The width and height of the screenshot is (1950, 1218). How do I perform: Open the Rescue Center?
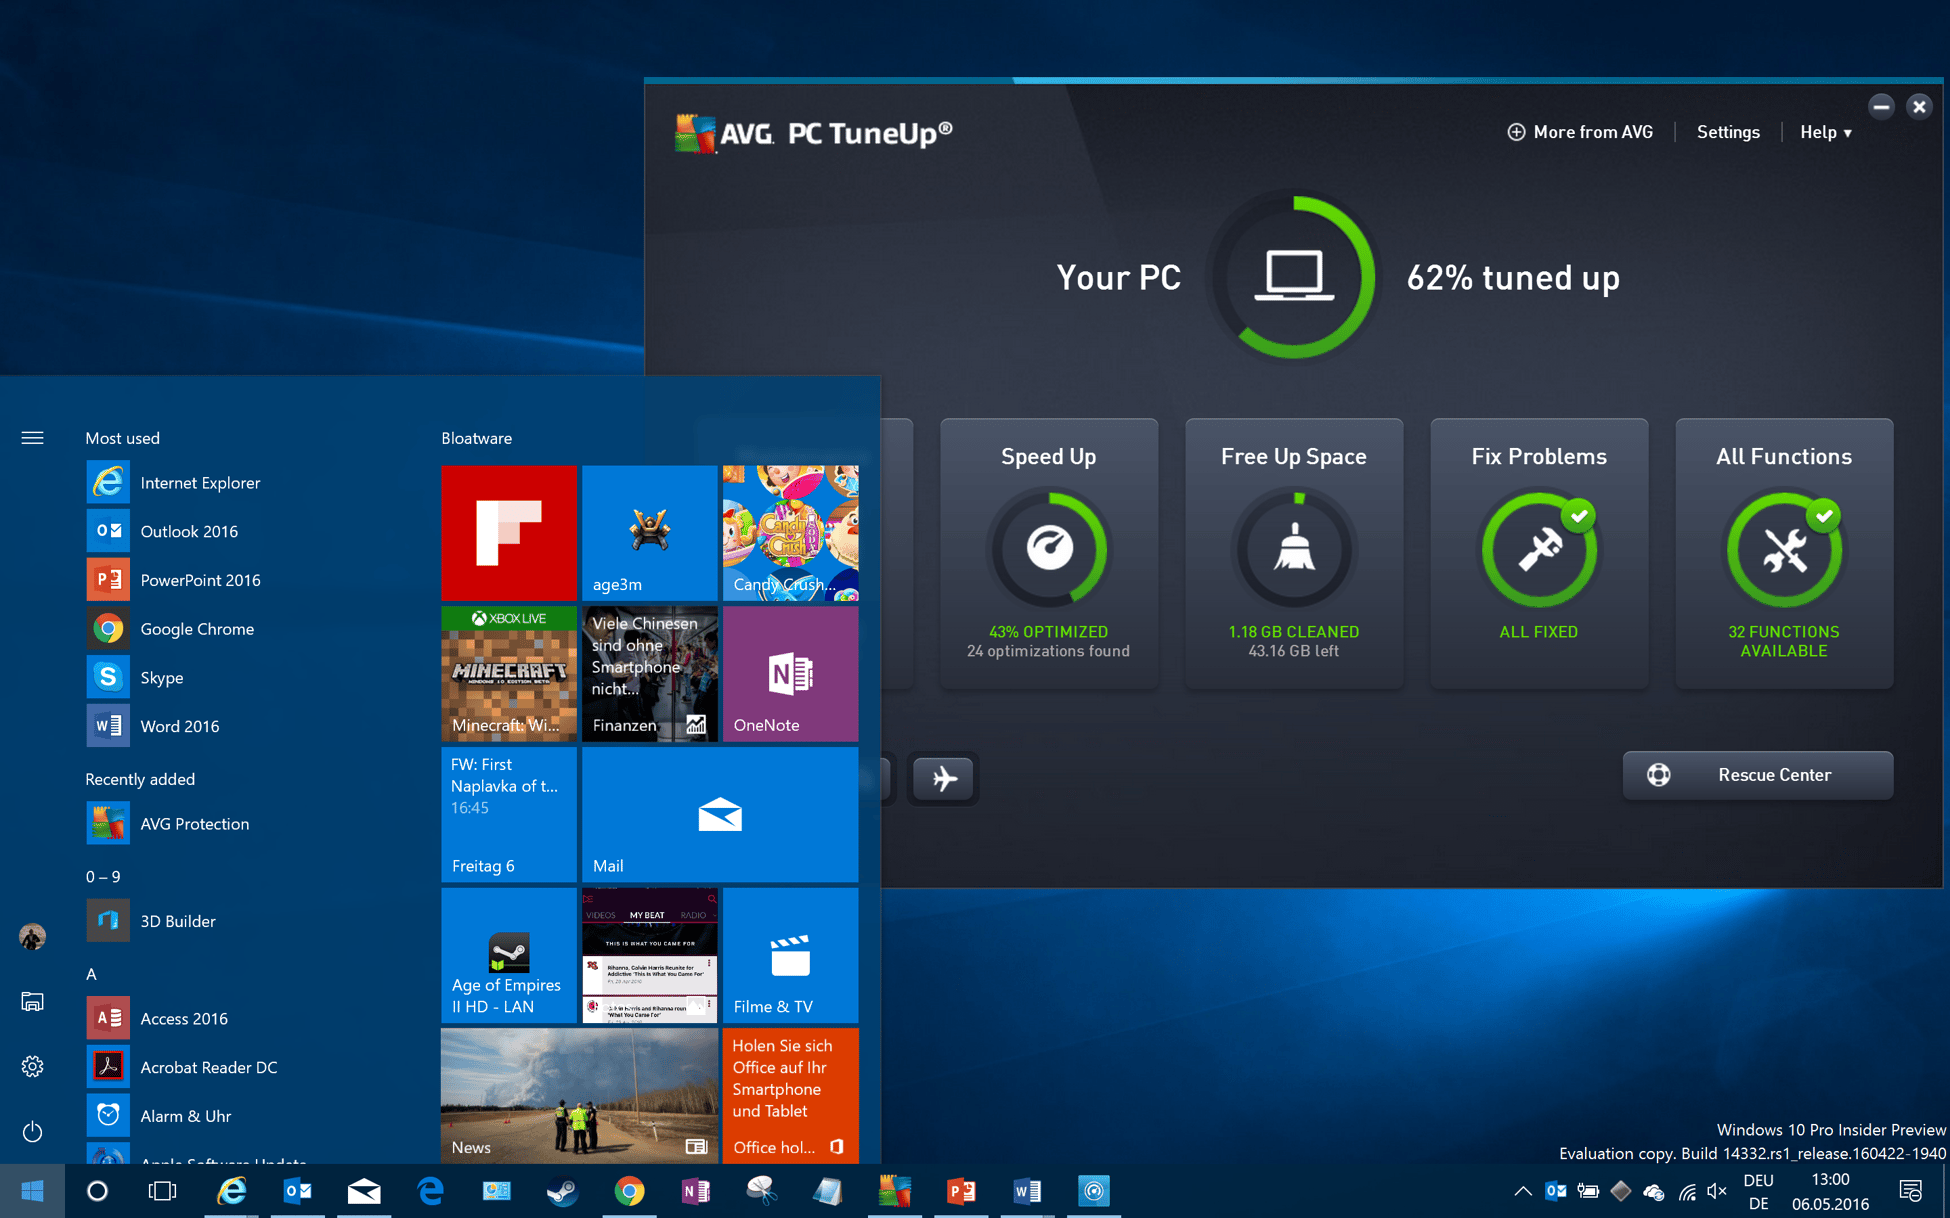[1757, 775]
